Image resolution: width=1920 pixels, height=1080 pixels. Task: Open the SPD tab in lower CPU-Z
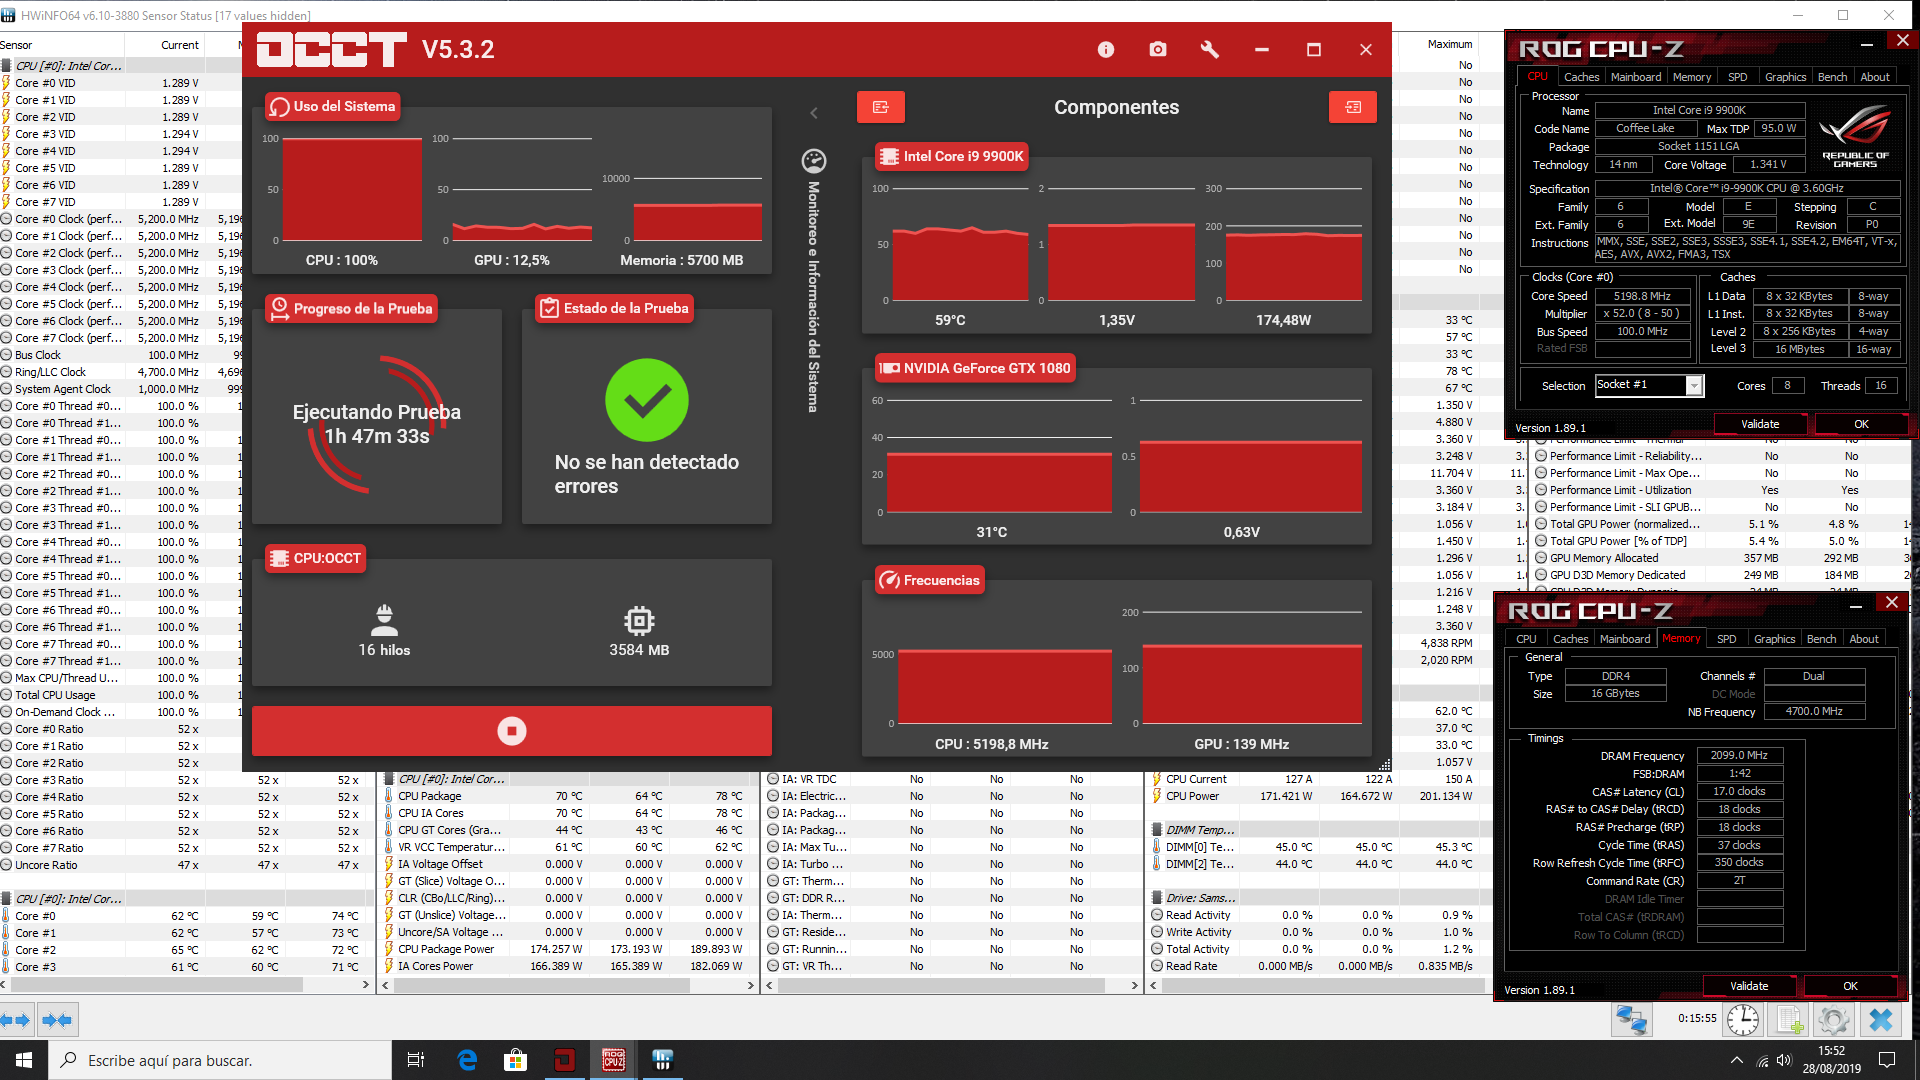pos(1726,639)
